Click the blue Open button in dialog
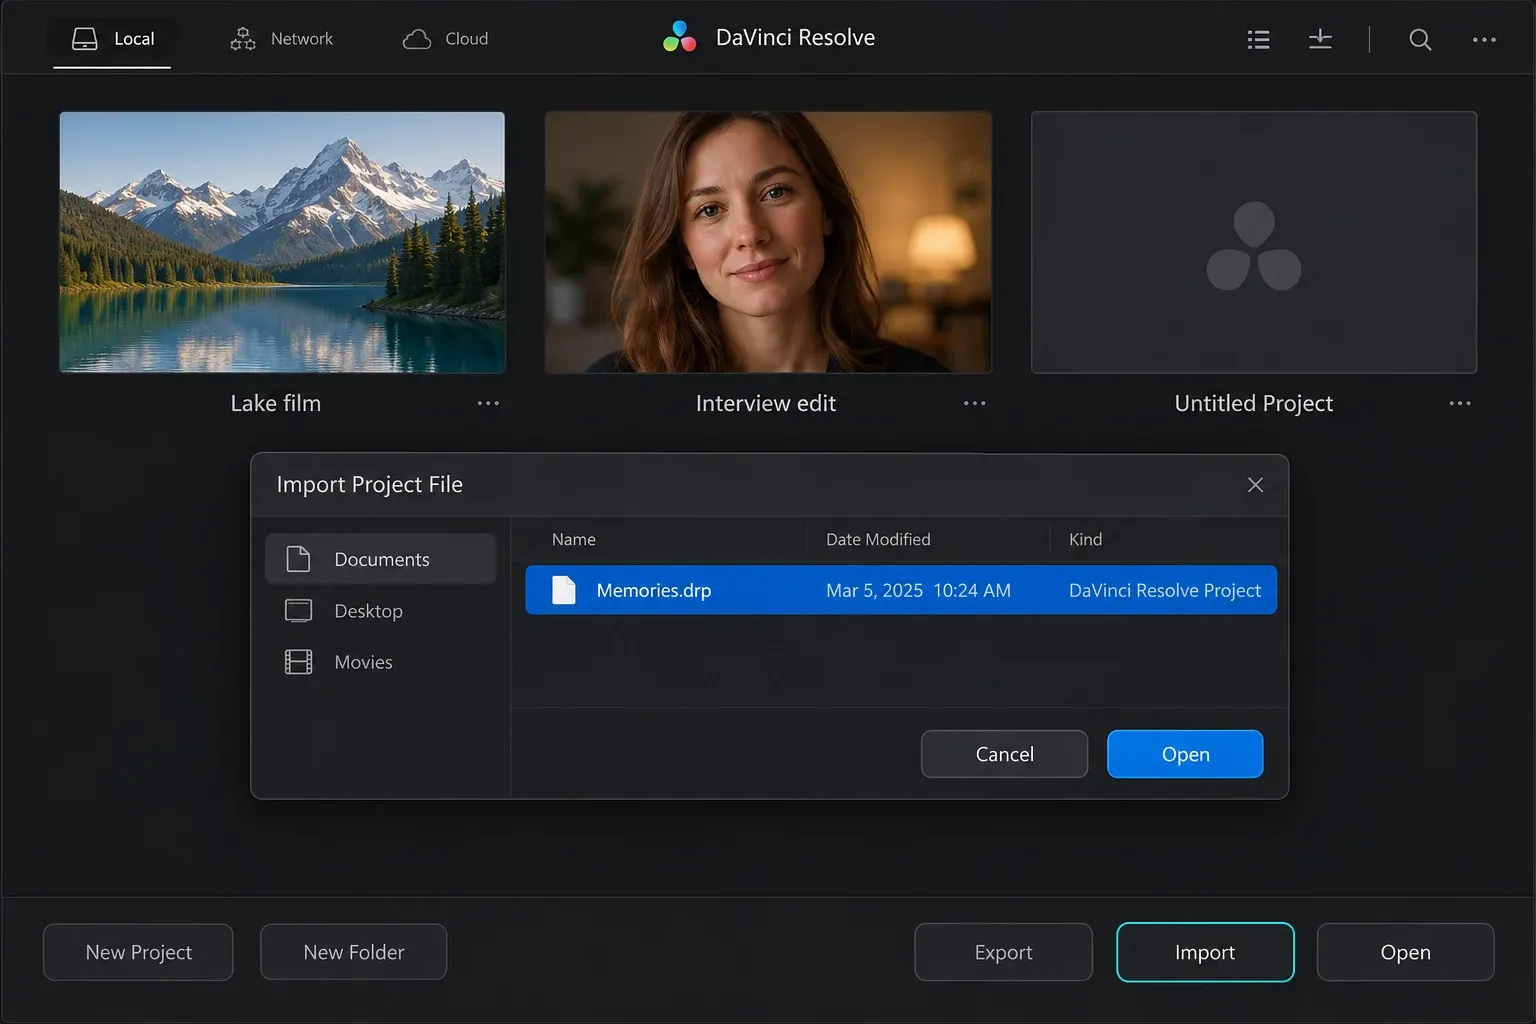 1185,754
